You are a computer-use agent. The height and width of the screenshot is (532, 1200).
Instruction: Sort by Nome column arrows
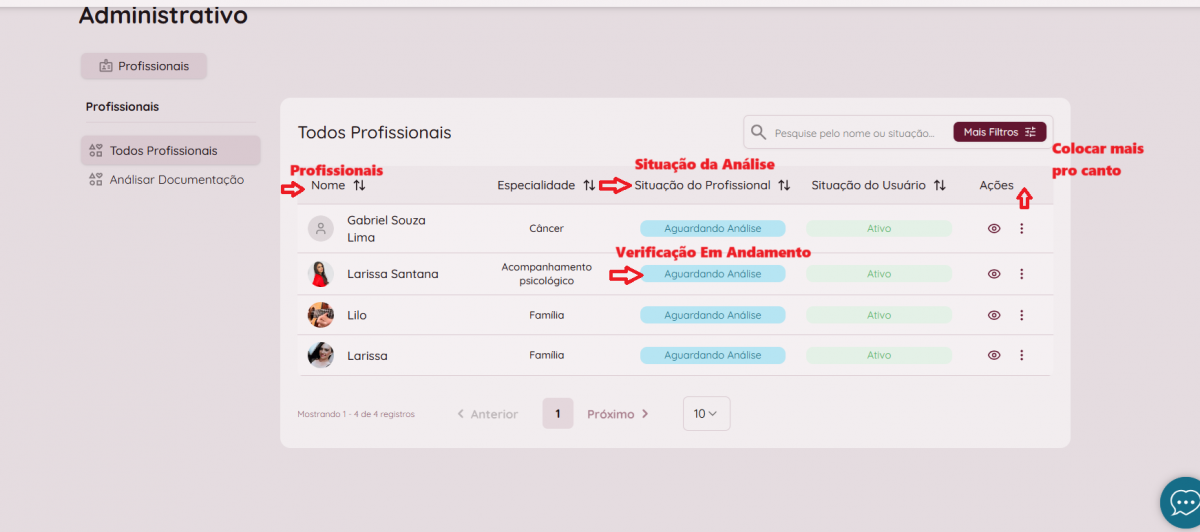click(359, 185)
